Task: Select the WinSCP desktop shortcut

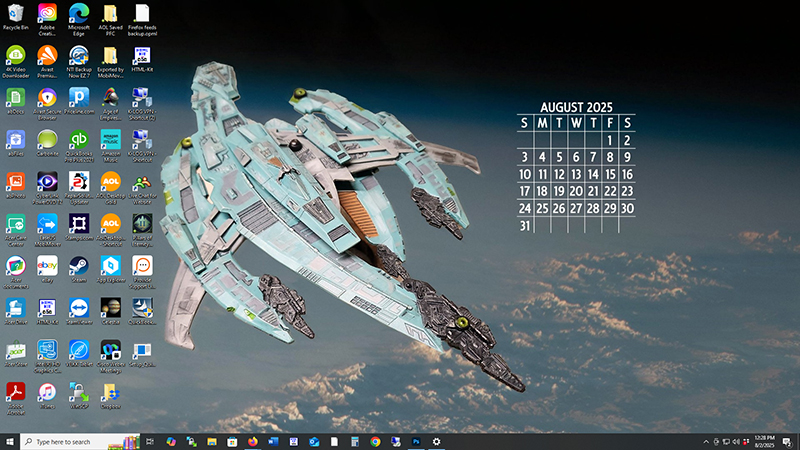Action: click(79, 395)
